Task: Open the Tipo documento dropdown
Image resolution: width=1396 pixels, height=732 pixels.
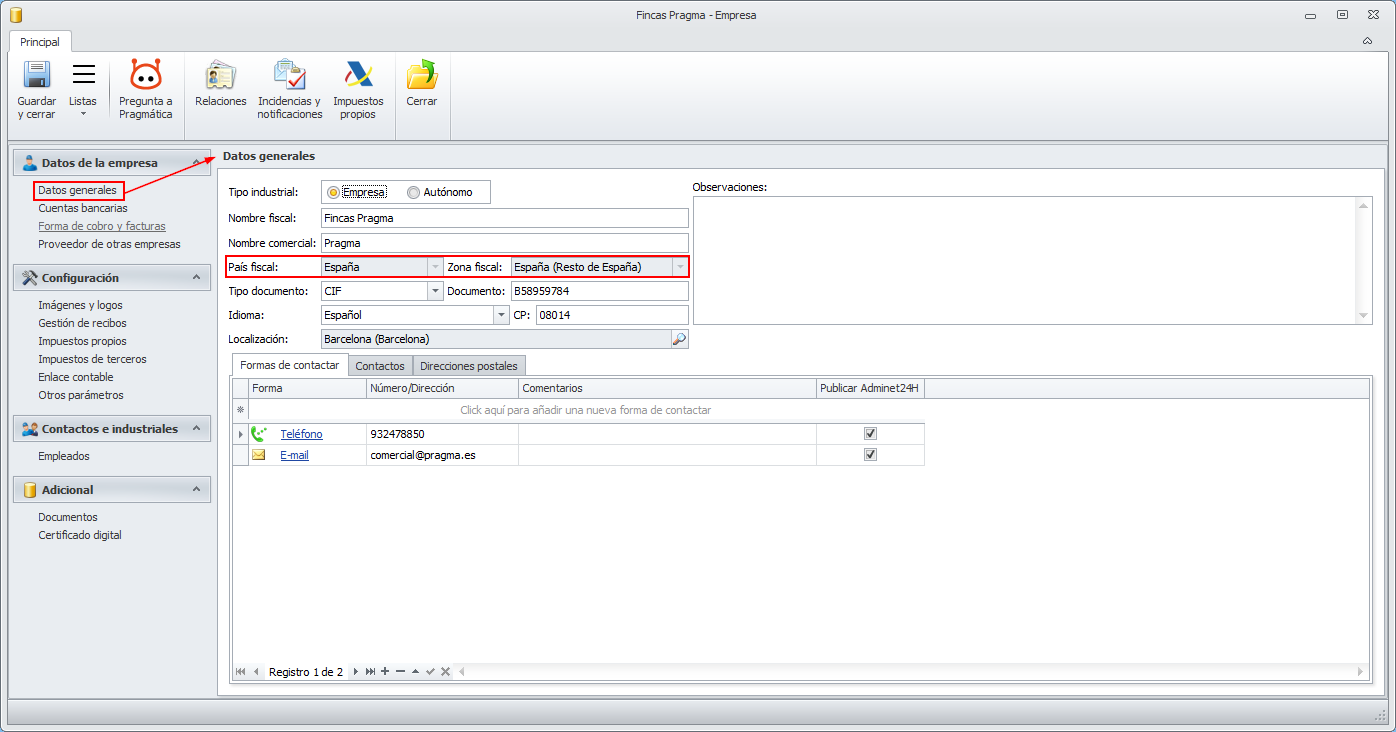Action: [435, 291]
